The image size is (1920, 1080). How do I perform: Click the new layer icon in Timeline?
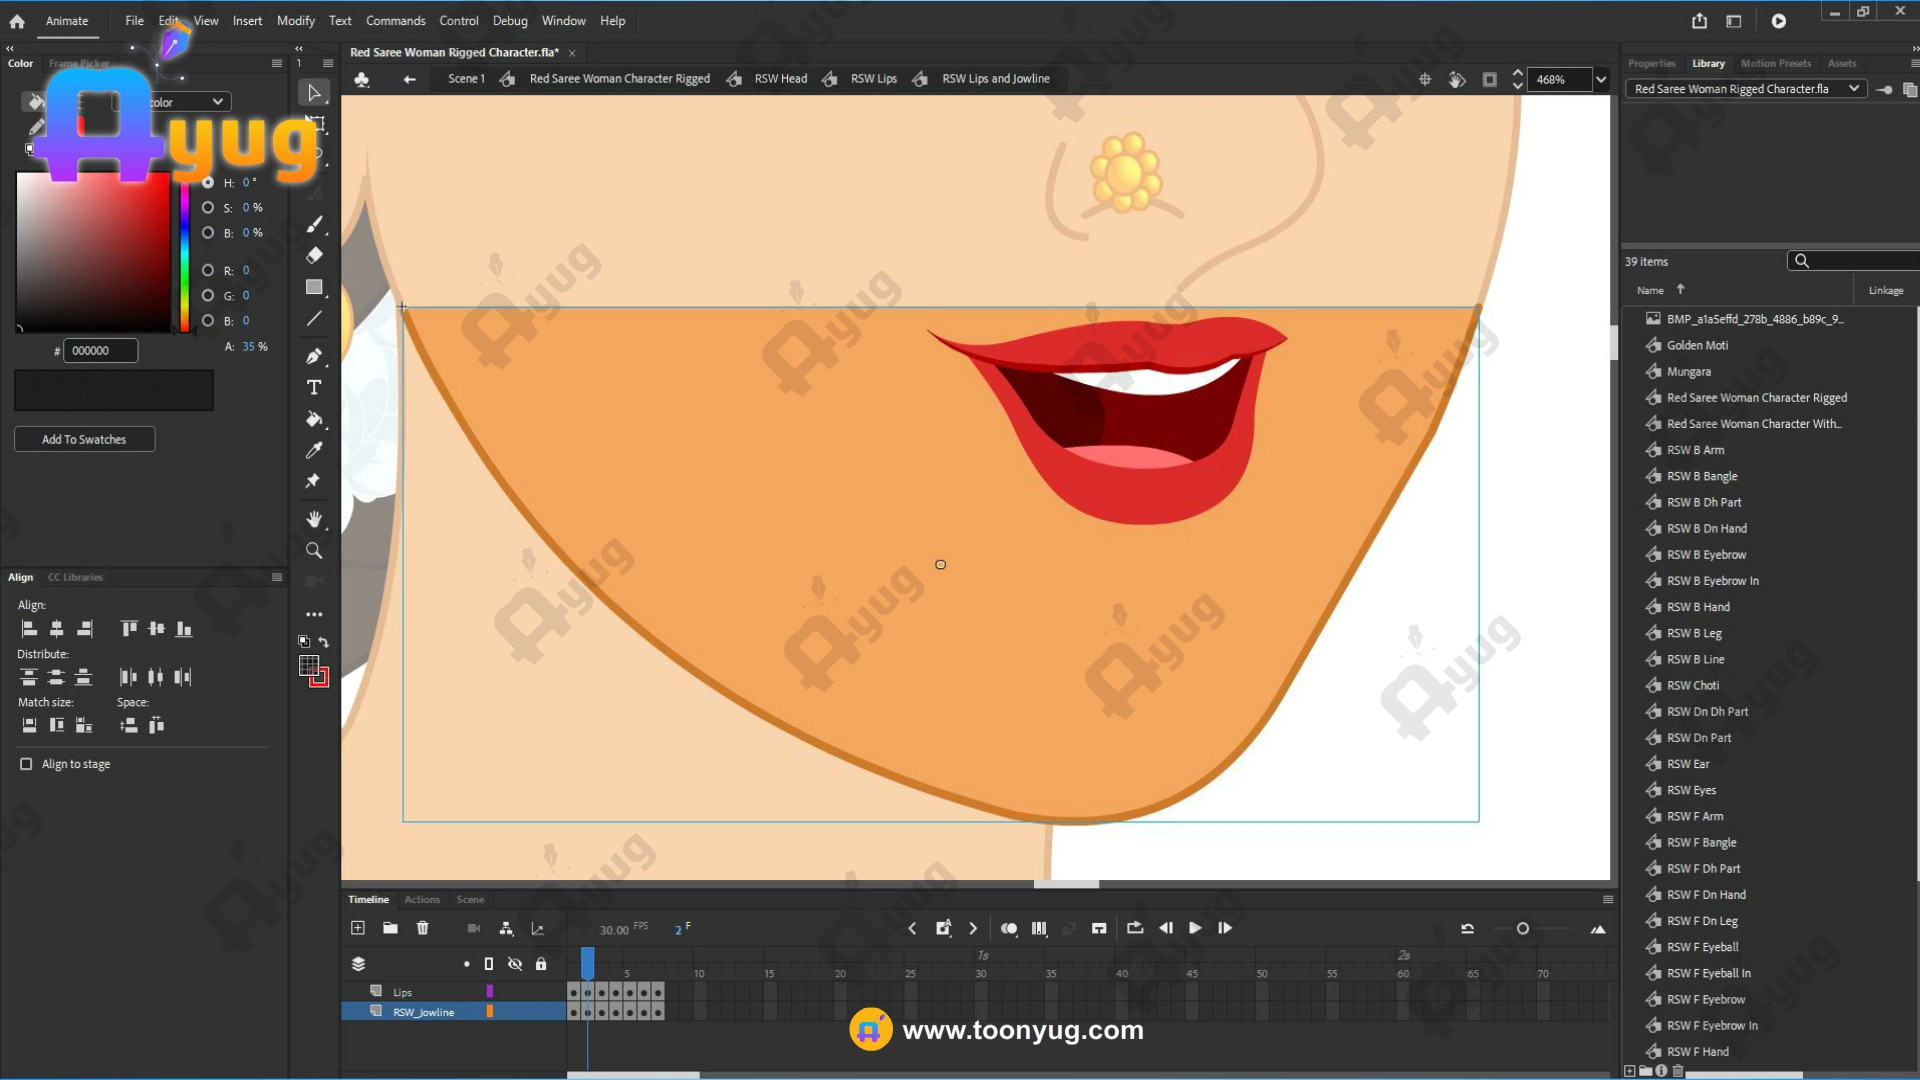click(358, 928)
